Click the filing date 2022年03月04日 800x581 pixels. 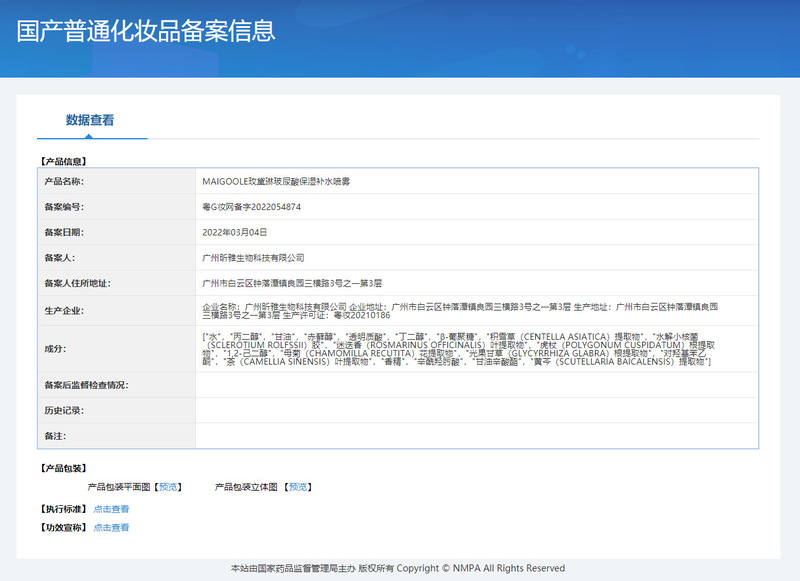coord(234,232)
